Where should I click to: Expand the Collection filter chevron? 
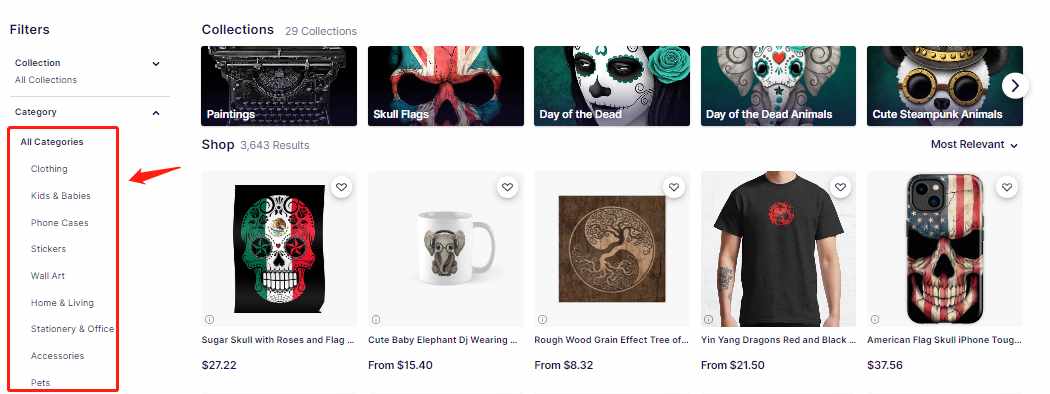(156, 64)
